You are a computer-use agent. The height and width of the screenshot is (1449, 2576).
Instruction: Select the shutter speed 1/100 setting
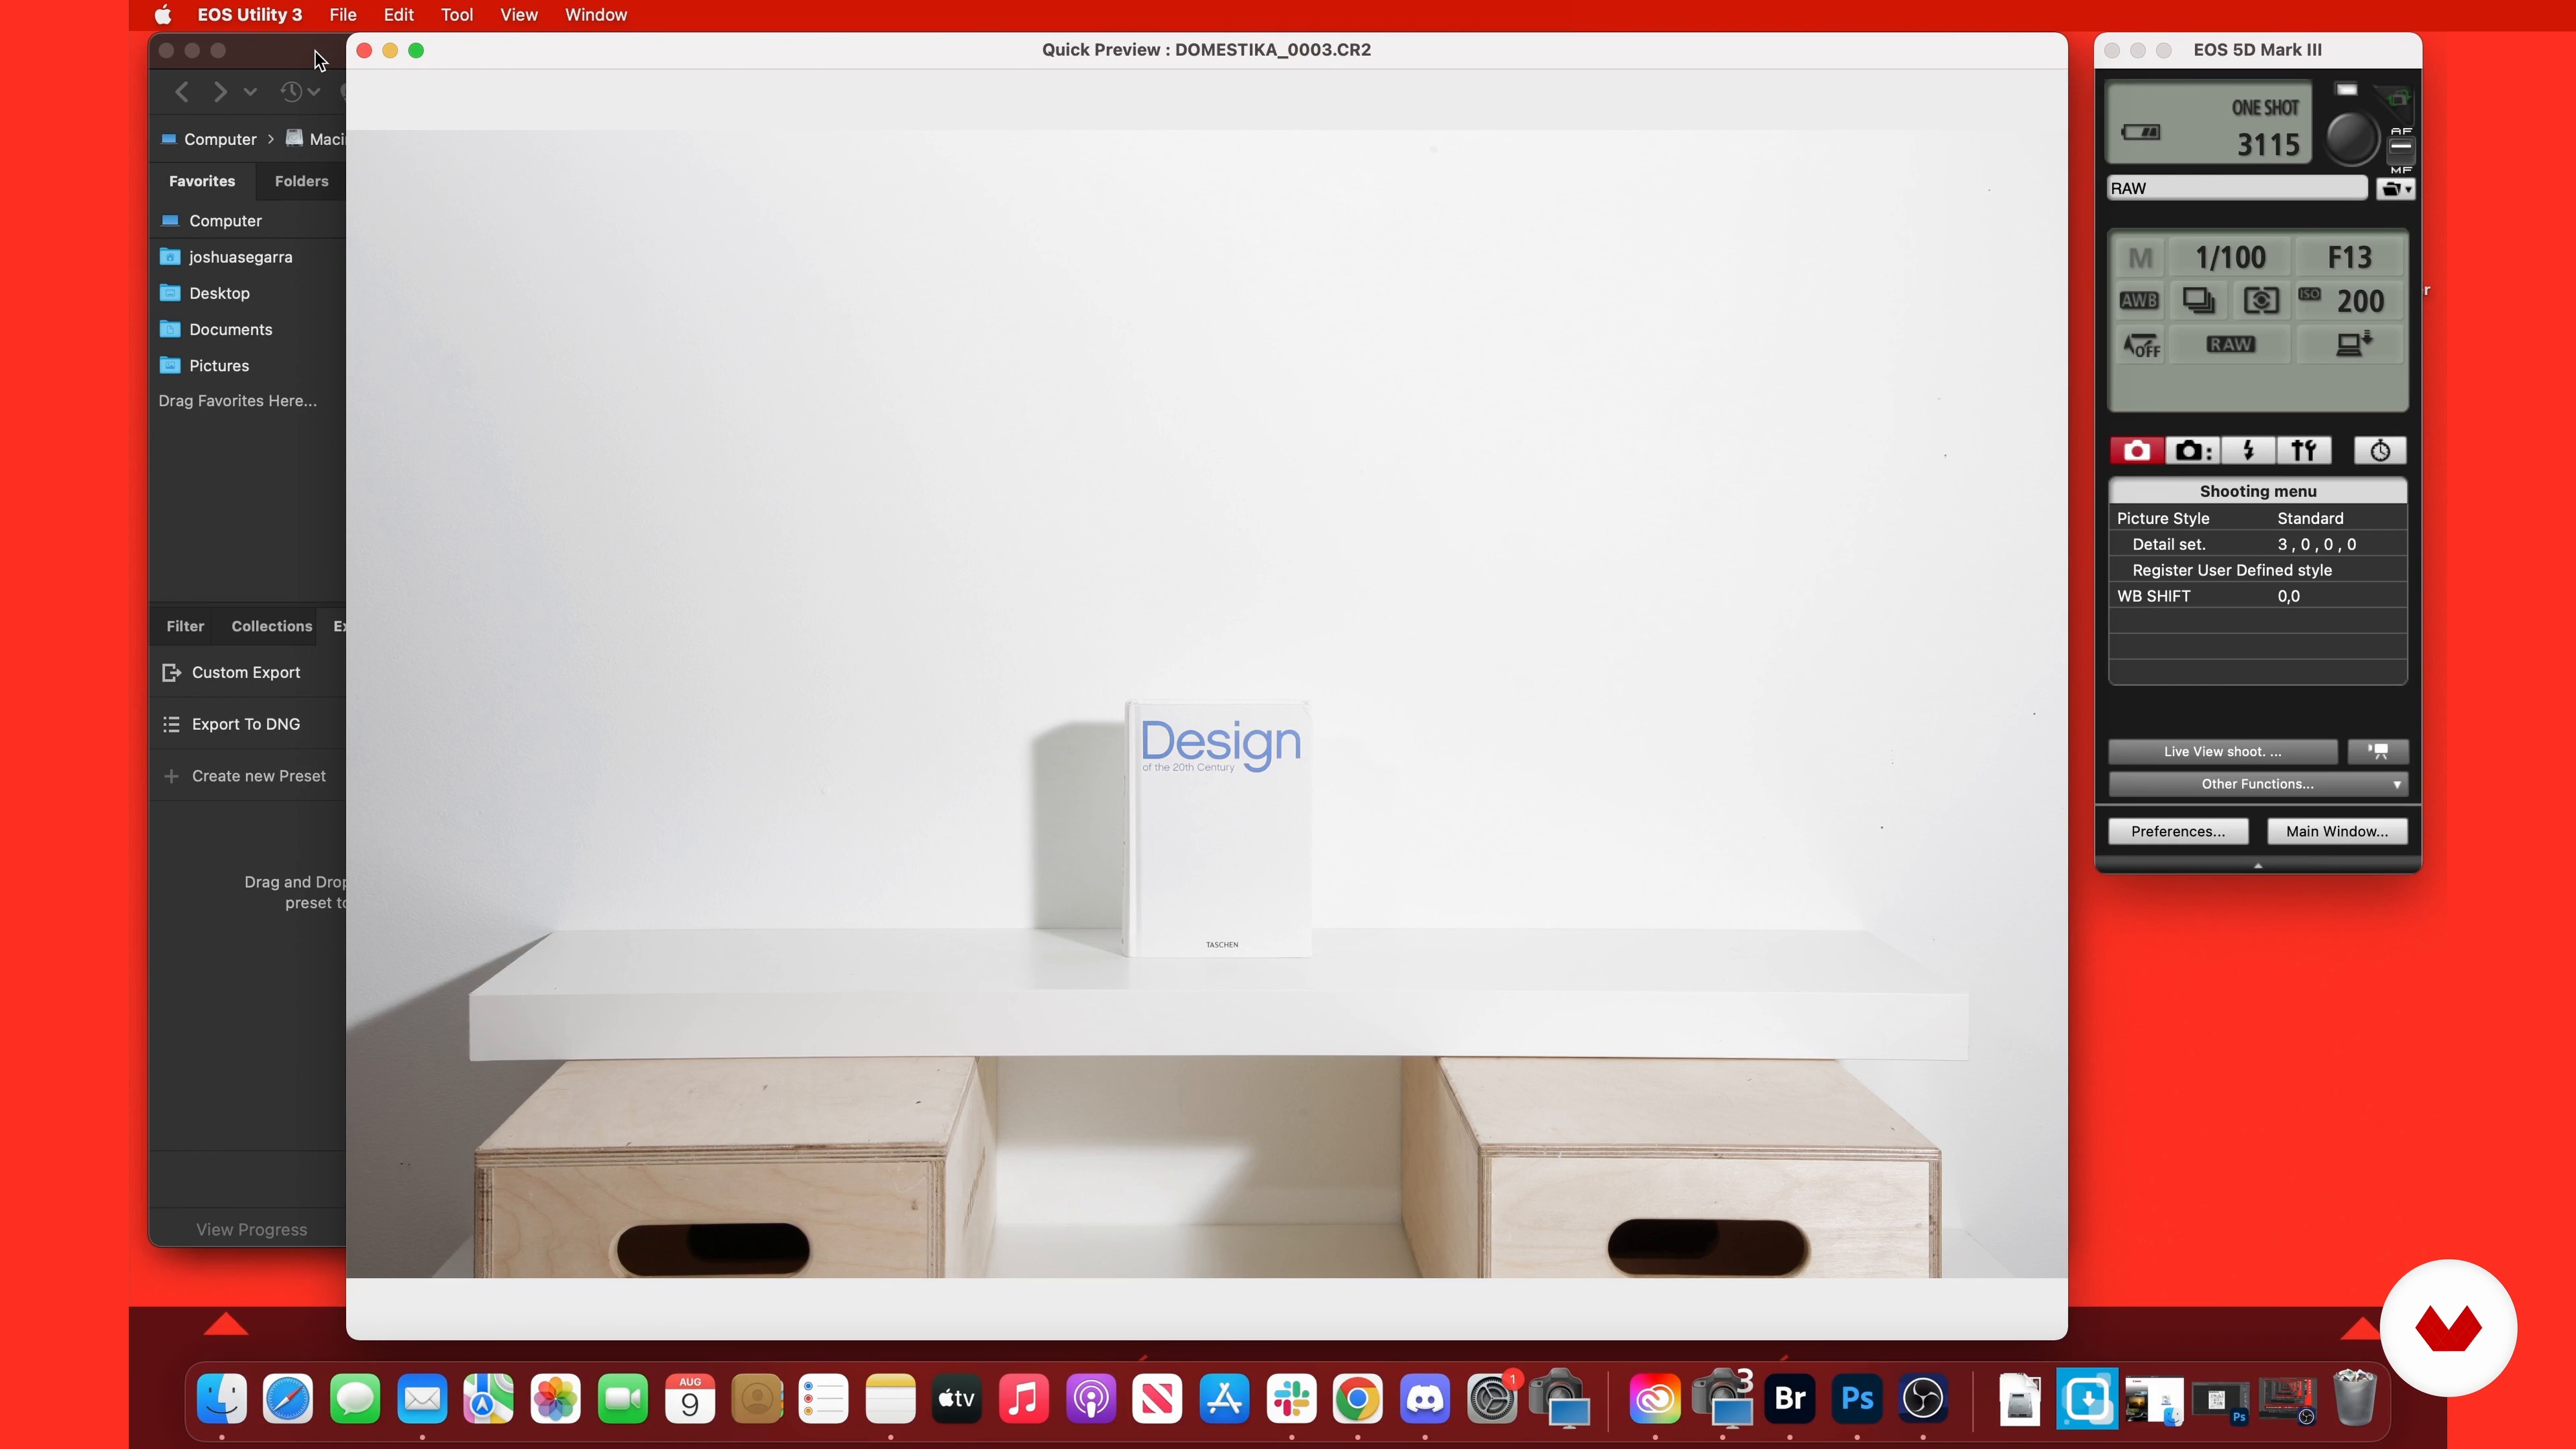coord(2230,258)
